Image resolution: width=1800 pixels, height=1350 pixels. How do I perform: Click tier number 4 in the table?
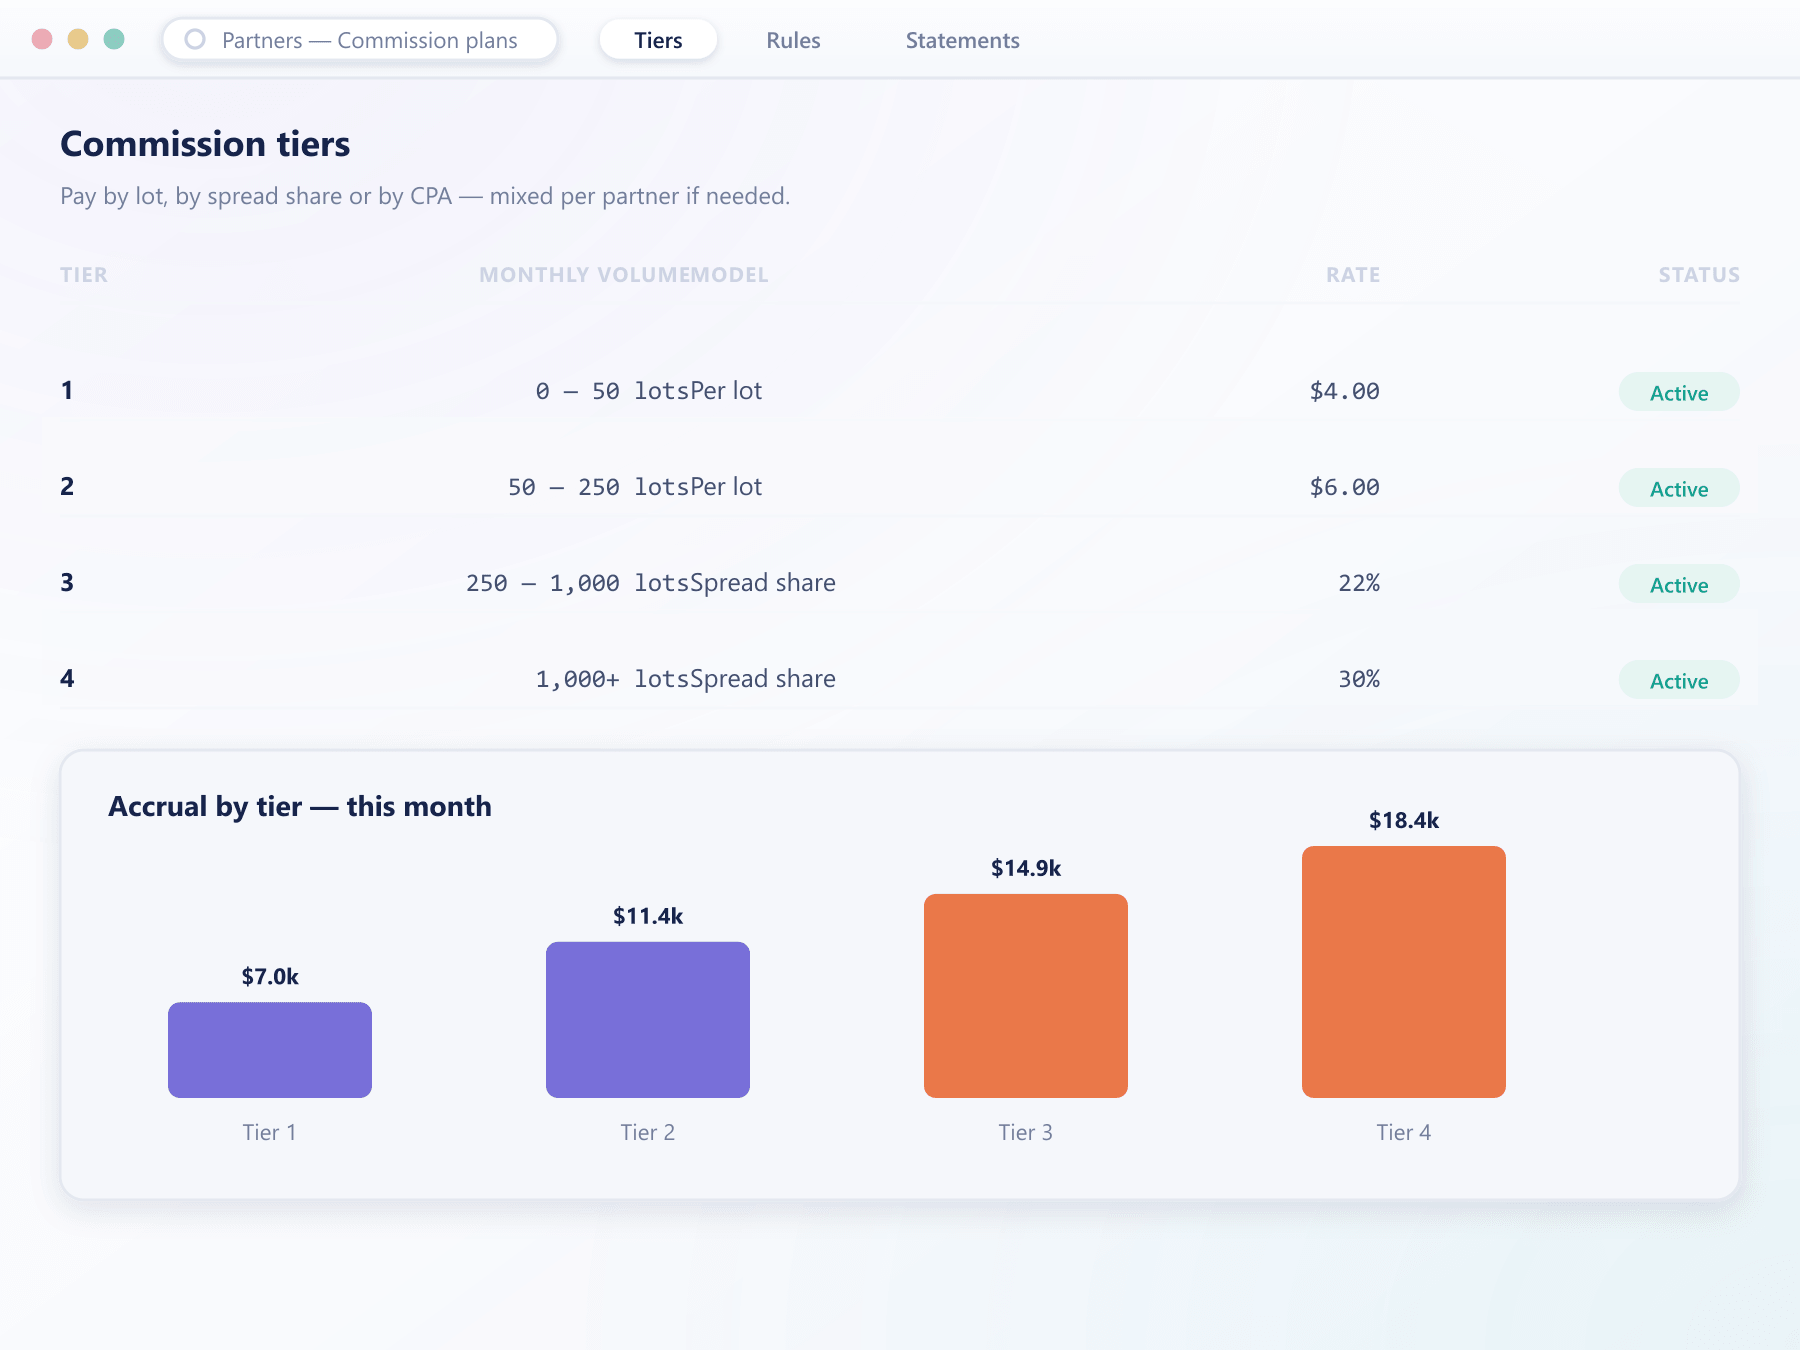point(67,678)
